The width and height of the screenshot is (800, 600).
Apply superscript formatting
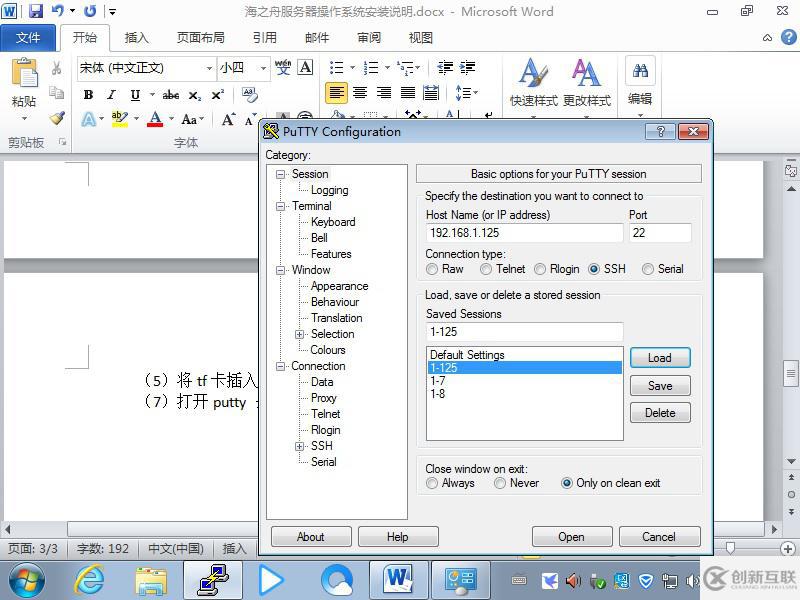point(217,95)
